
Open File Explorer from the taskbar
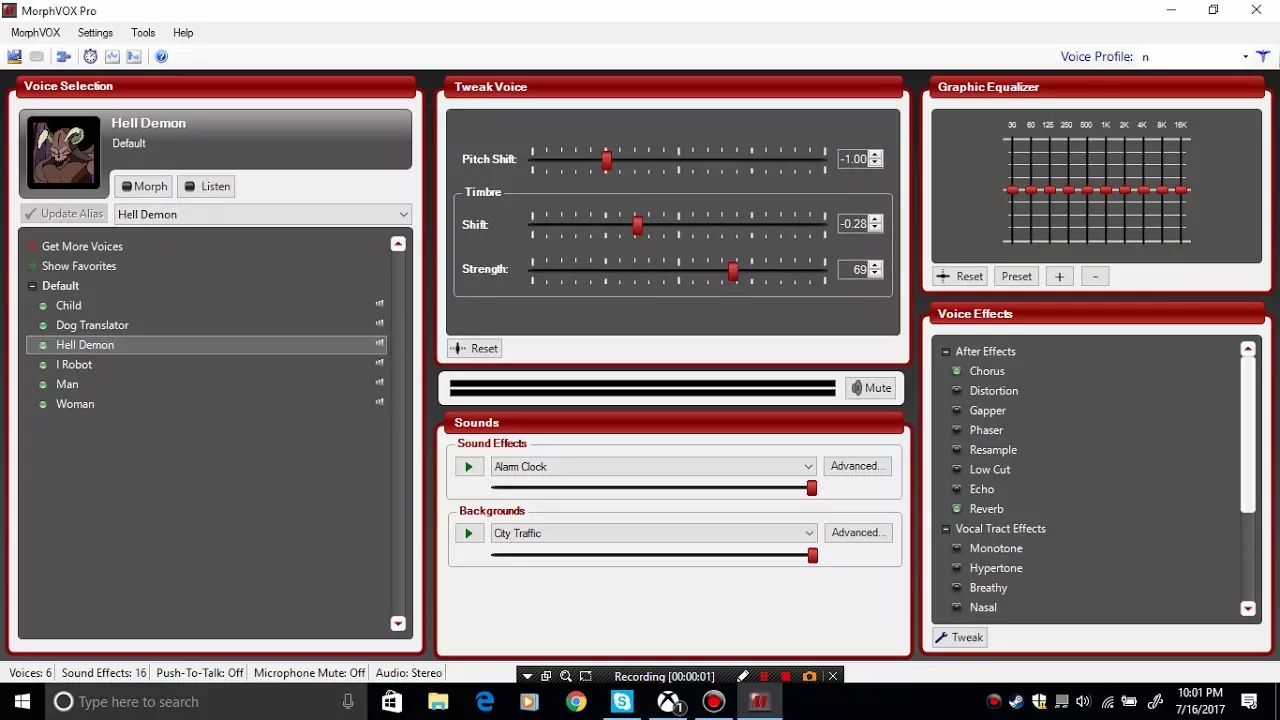[x=438, y=702]
